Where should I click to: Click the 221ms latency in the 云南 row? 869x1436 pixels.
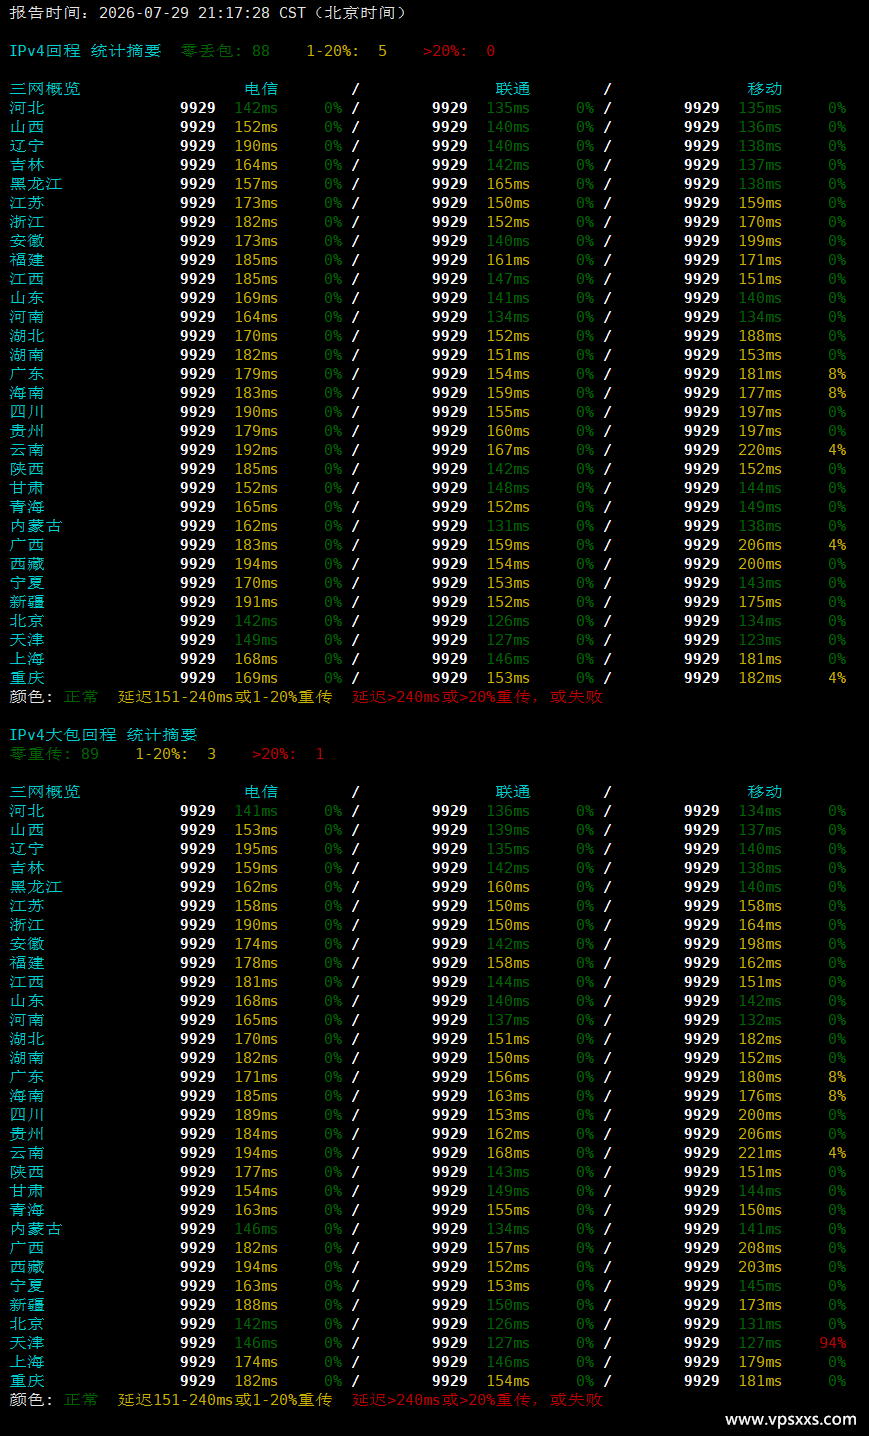pyautogui.click(x=760, y=1153)
